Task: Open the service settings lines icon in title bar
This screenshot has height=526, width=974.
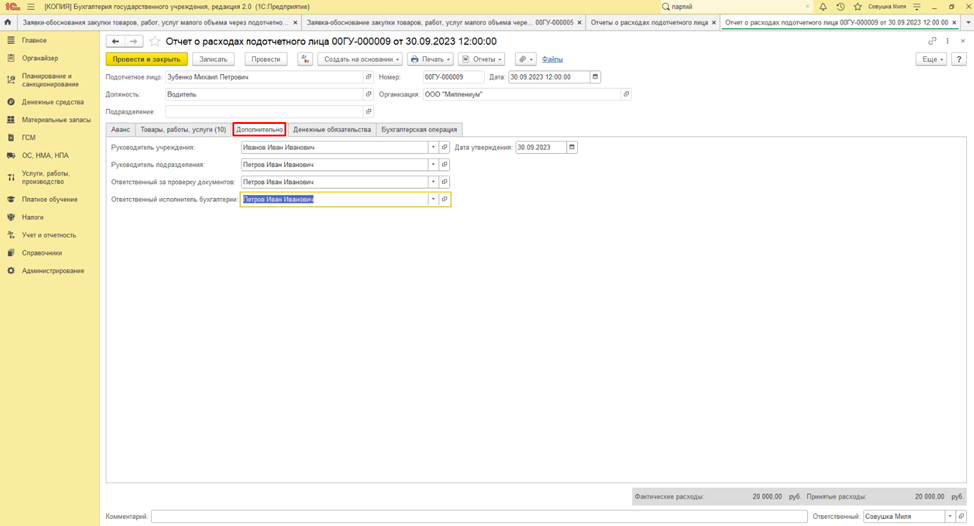Action: [x=917, y=7]
